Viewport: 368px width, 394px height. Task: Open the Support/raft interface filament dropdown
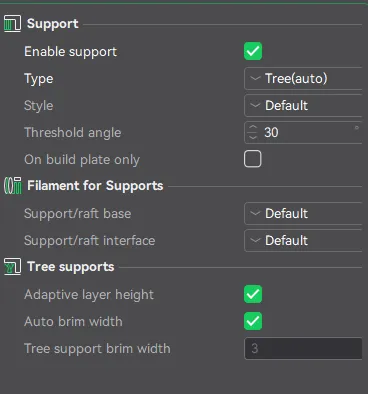tap(303, 240)
